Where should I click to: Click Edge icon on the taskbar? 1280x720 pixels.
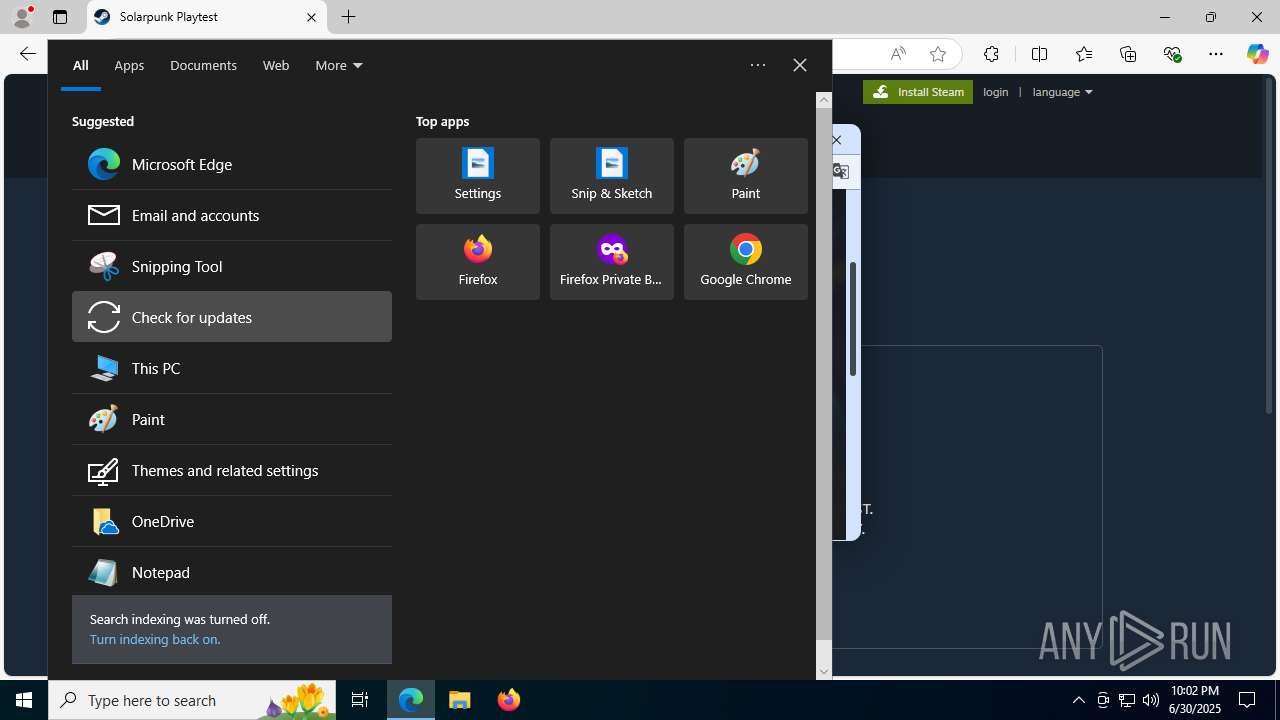click(411, 700)
